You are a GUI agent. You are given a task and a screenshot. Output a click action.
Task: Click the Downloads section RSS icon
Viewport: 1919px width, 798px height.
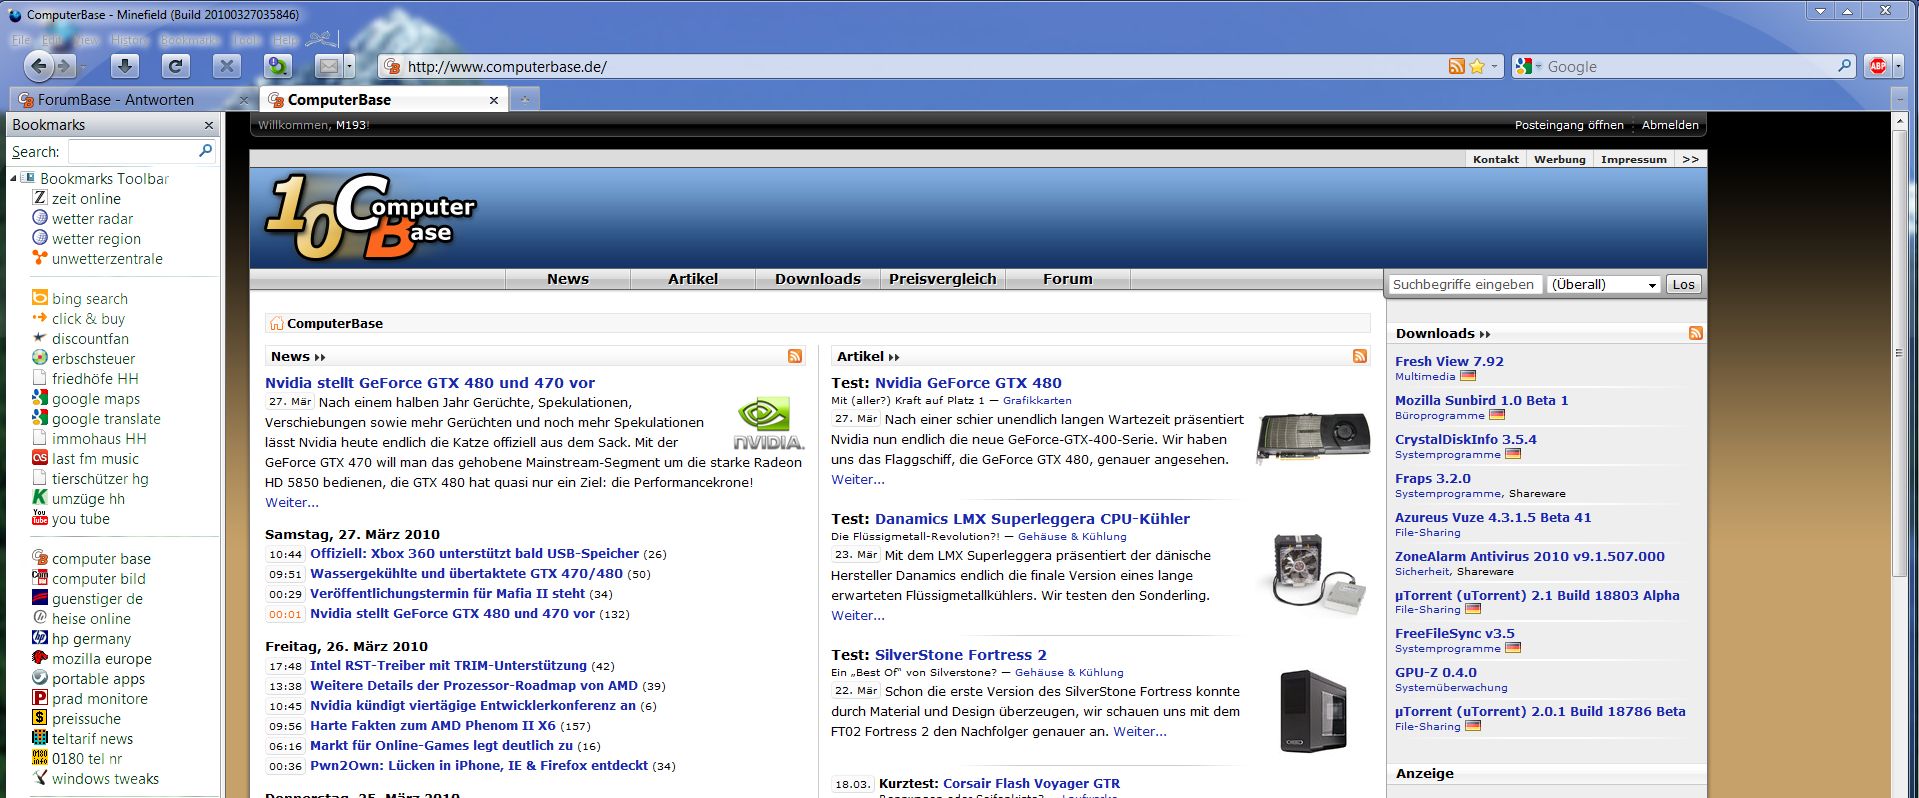pyautogui.click(x=1696, y=333)
